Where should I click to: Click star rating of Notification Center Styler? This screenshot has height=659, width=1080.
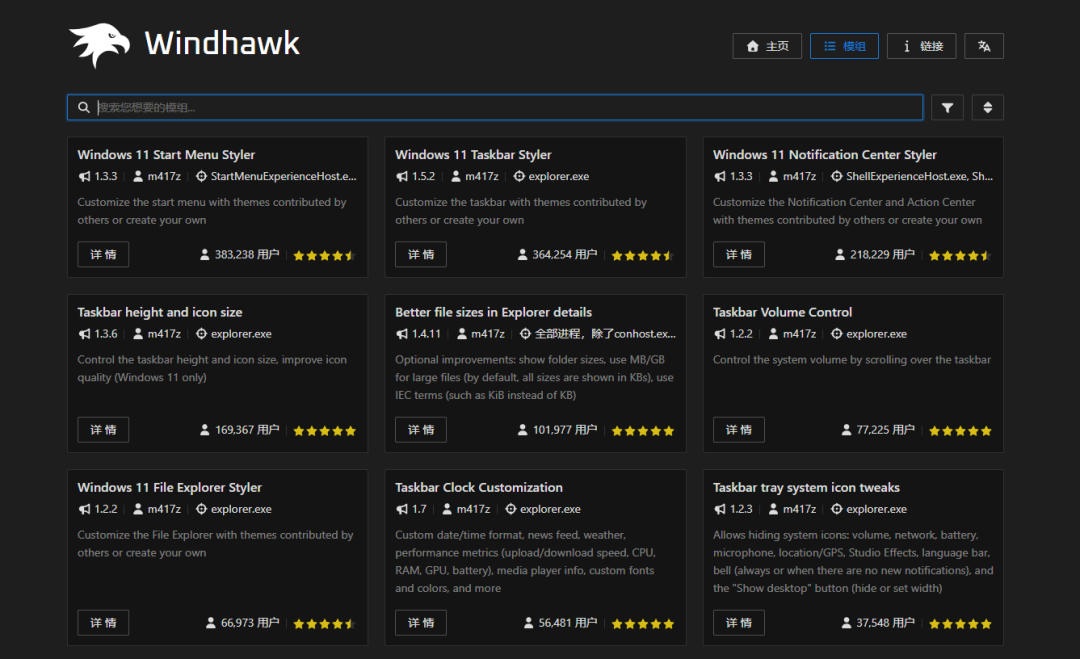(960, 255)
